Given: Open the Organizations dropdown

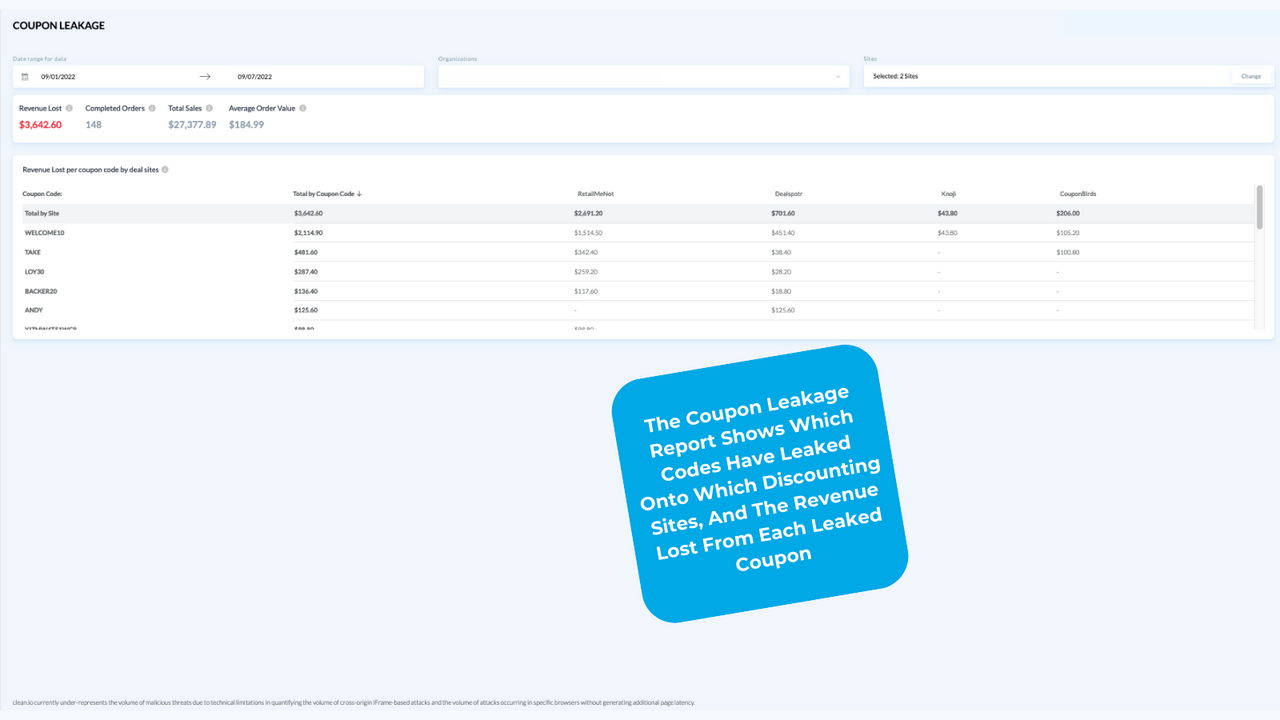Looking at the screenshot, I should click(643, 76).
